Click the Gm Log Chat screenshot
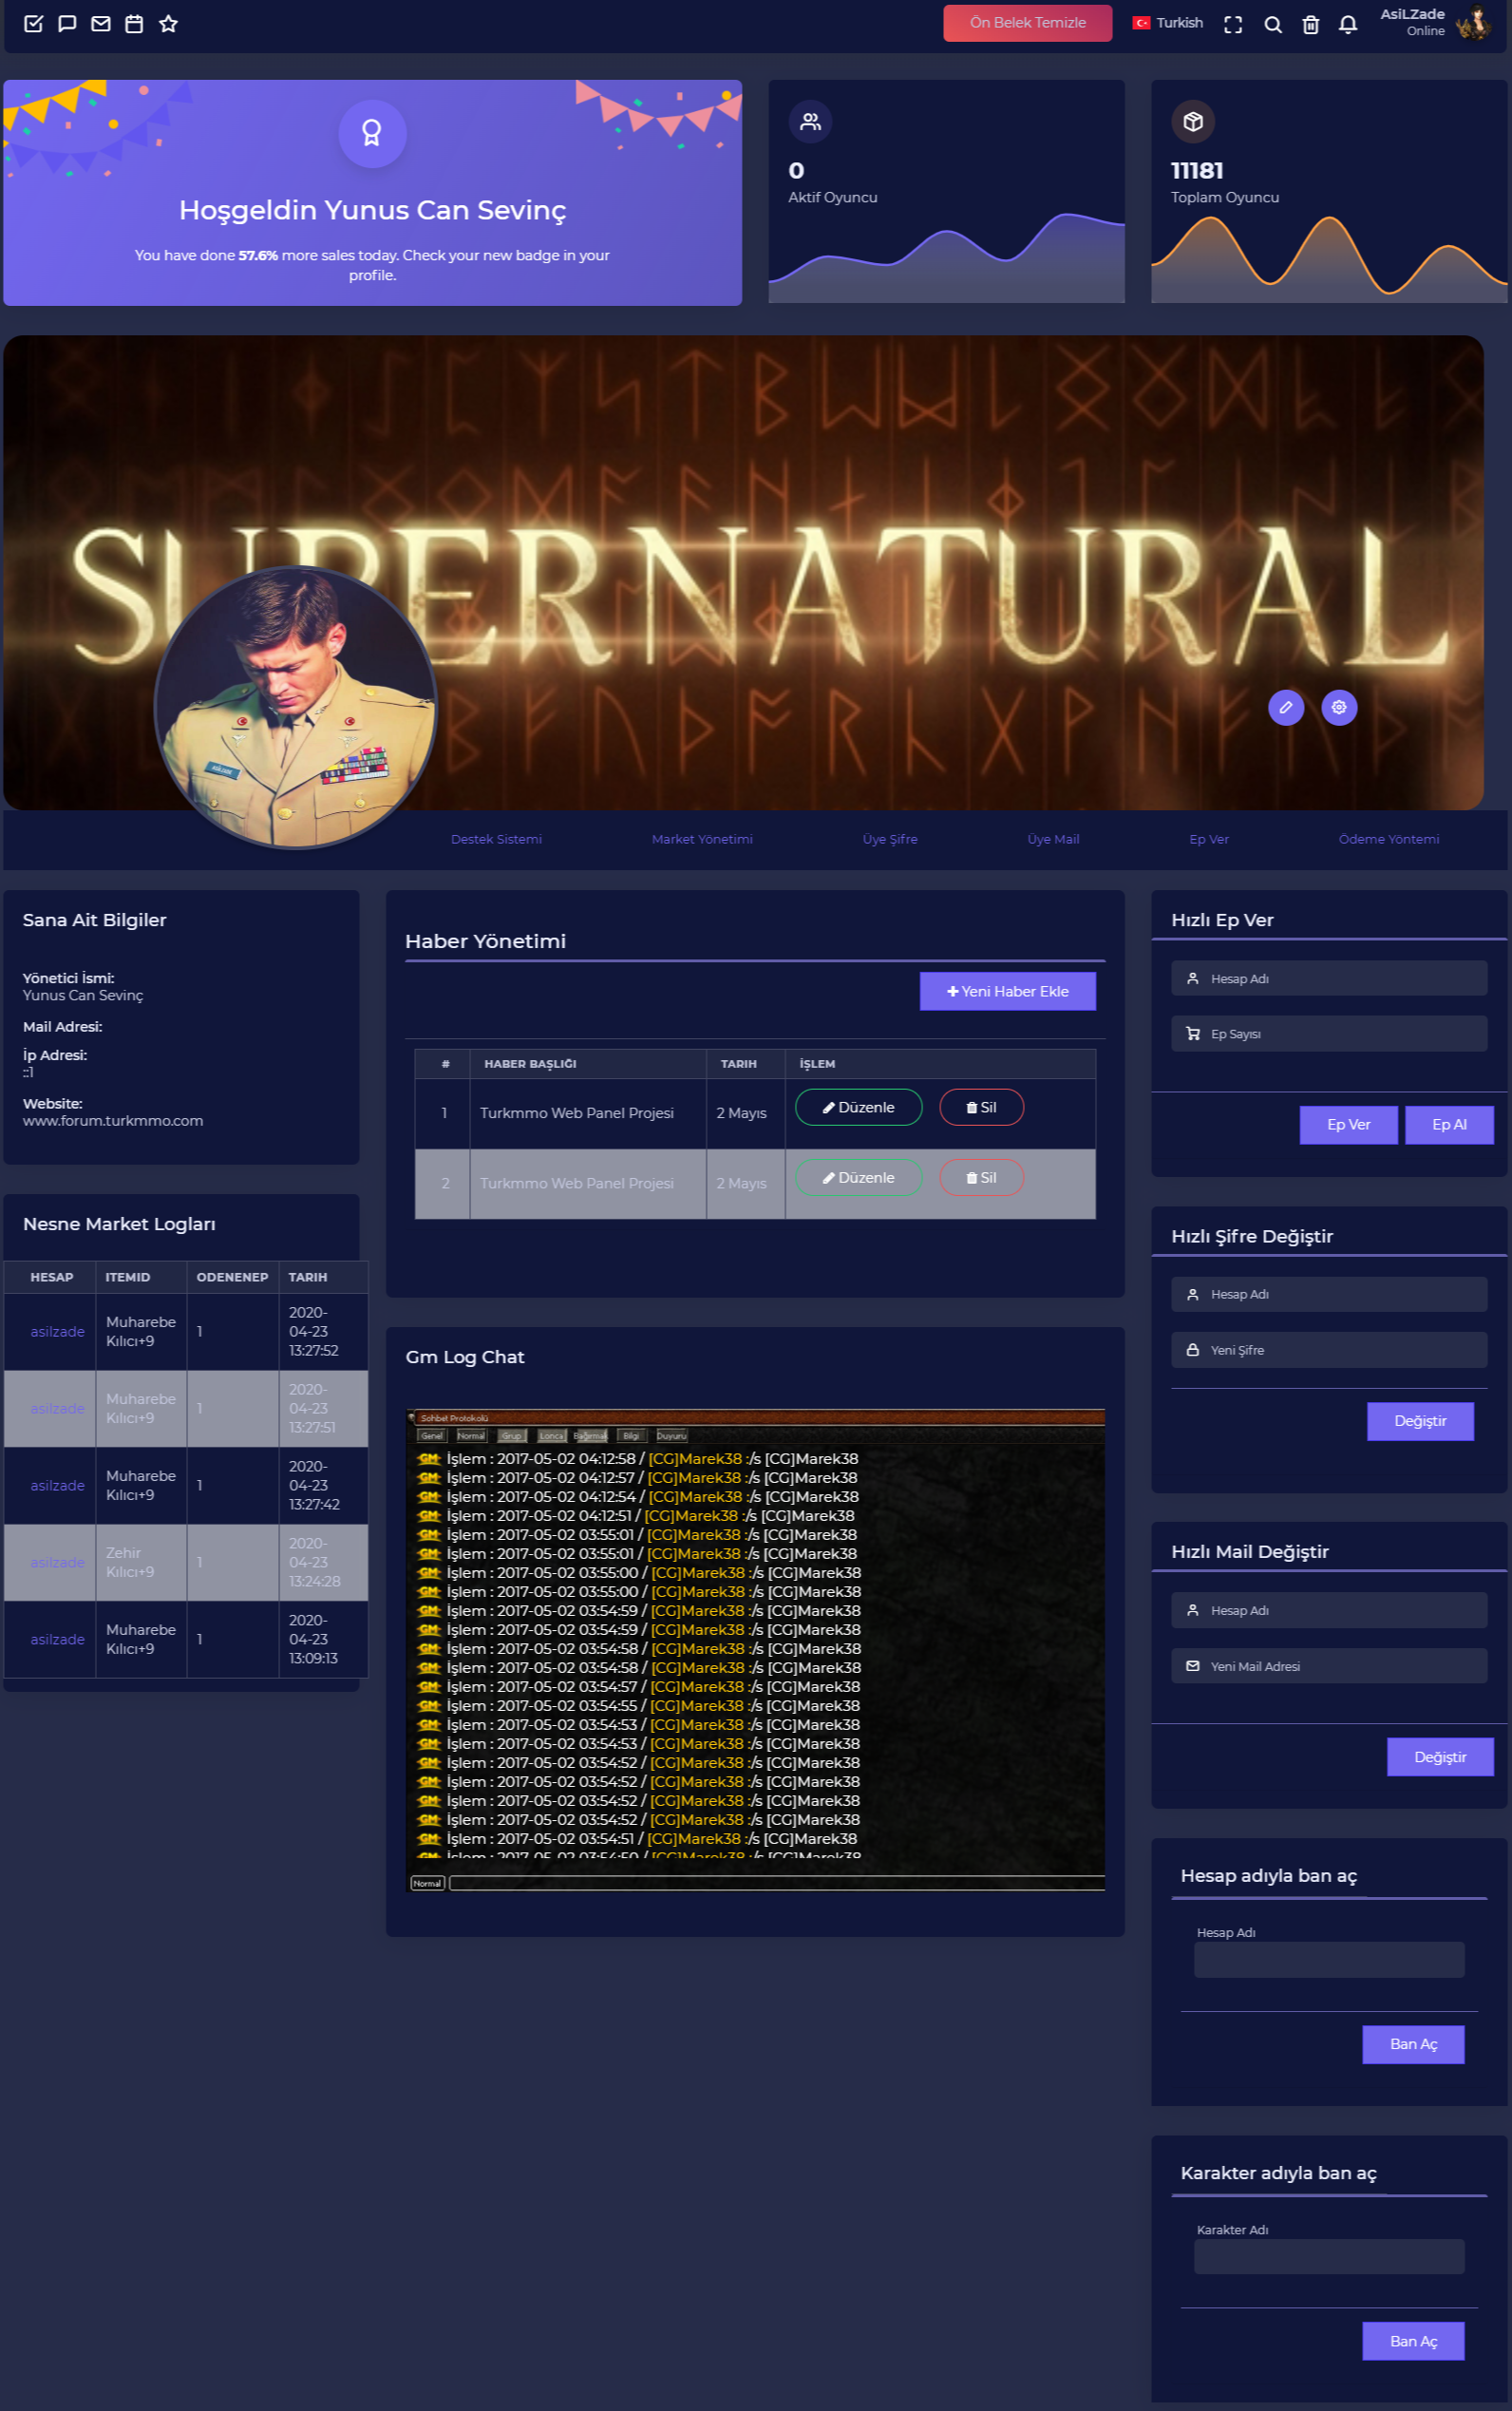 755,1650
